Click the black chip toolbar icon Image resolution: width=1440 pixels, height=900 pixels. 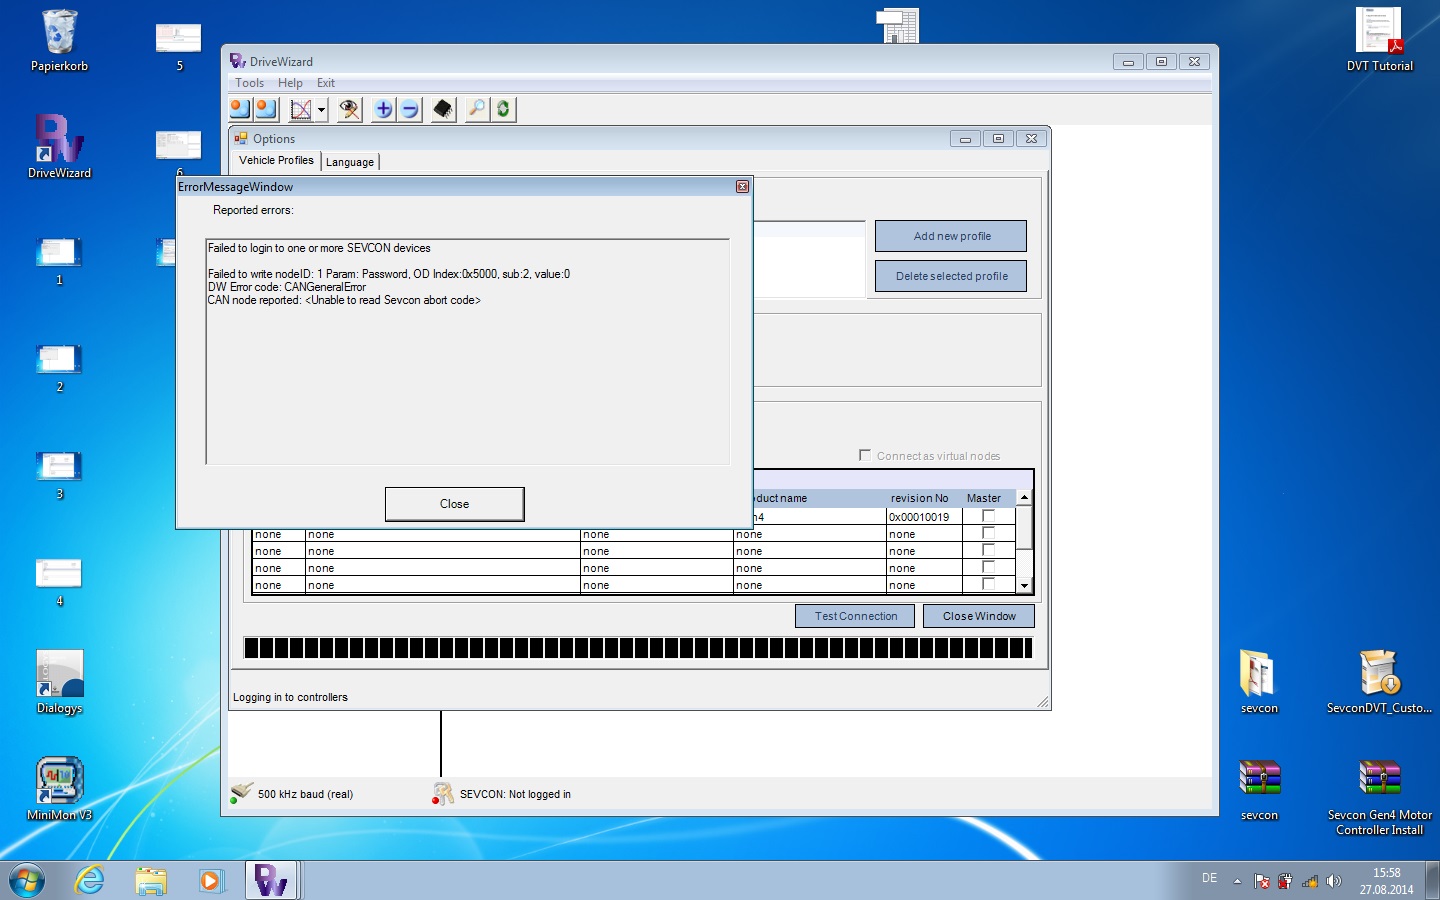443,109
